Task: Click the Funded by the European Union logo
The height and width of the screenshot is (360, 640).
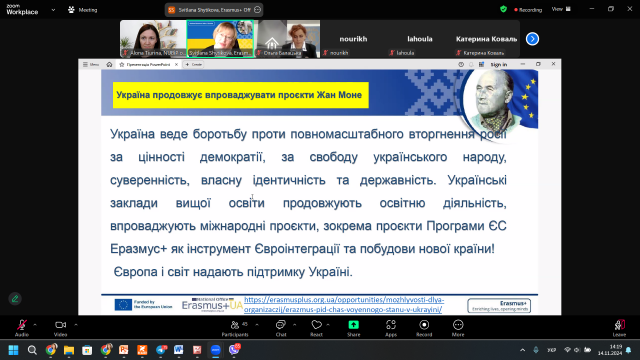Action: click(x=143, y=304)
